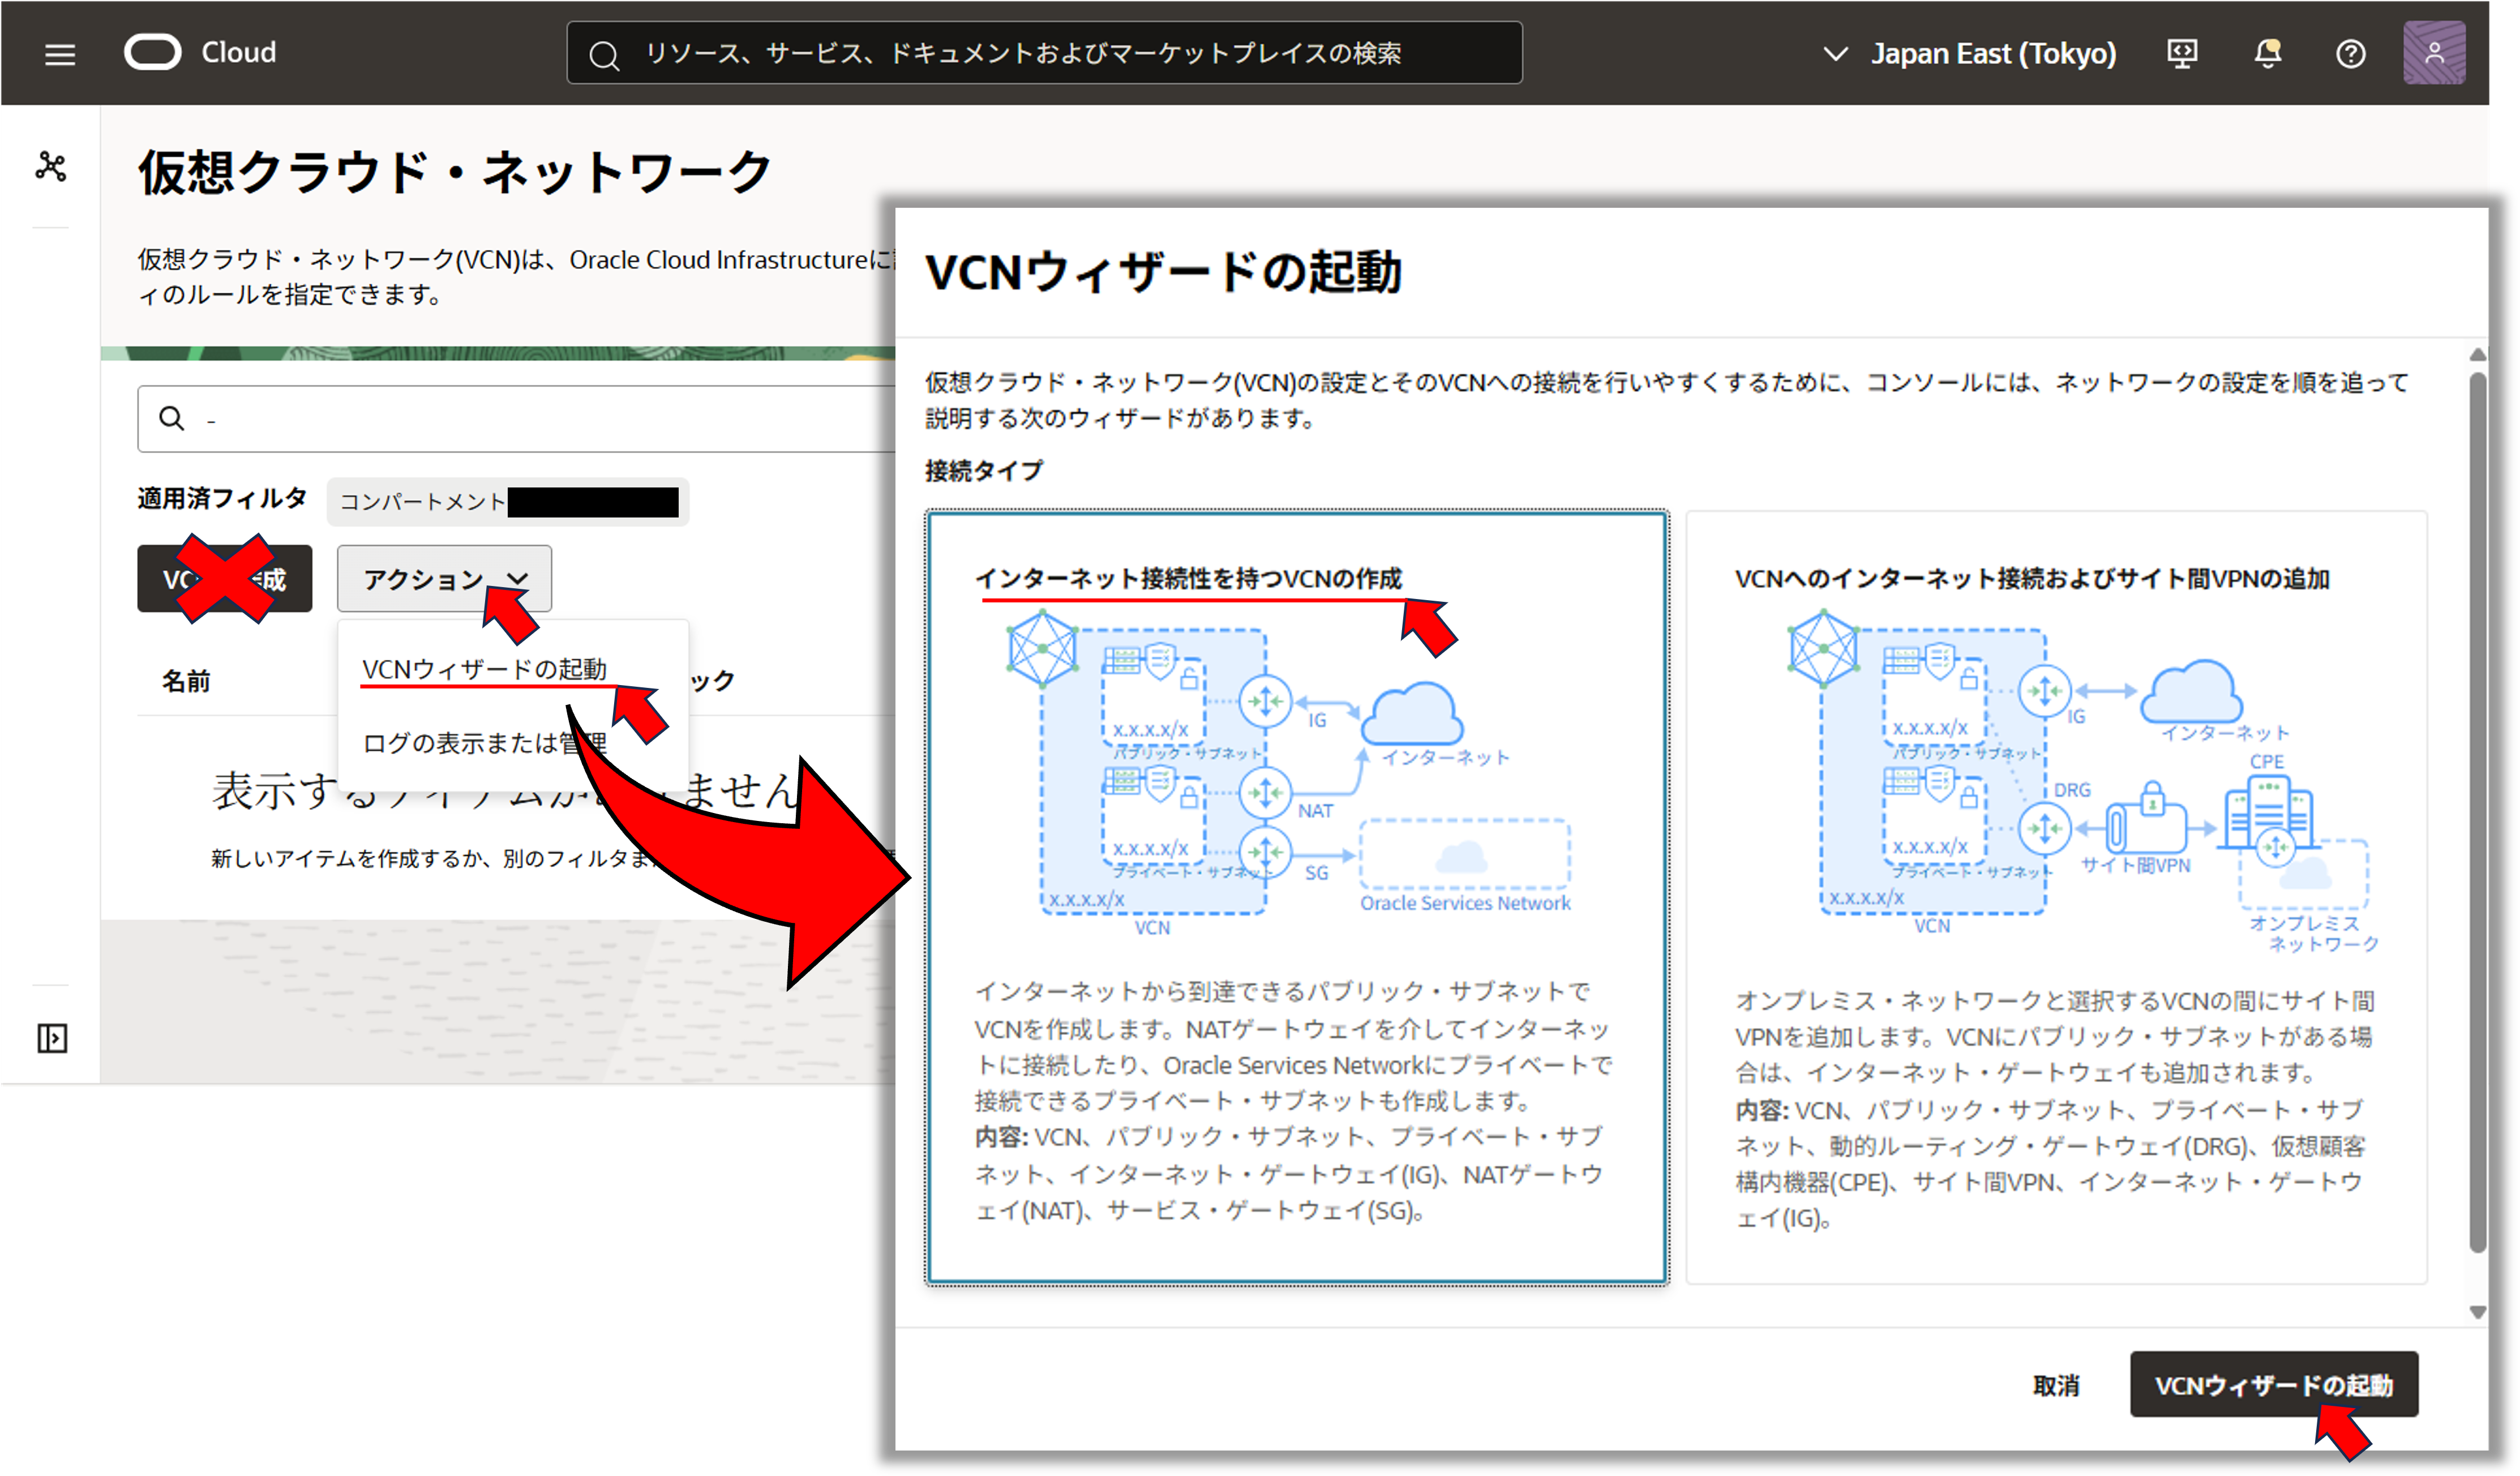Viewport: 2520px width, 1476px height.
Task: Expand the collapsed side panel icon
Action: click(52, 1038)
